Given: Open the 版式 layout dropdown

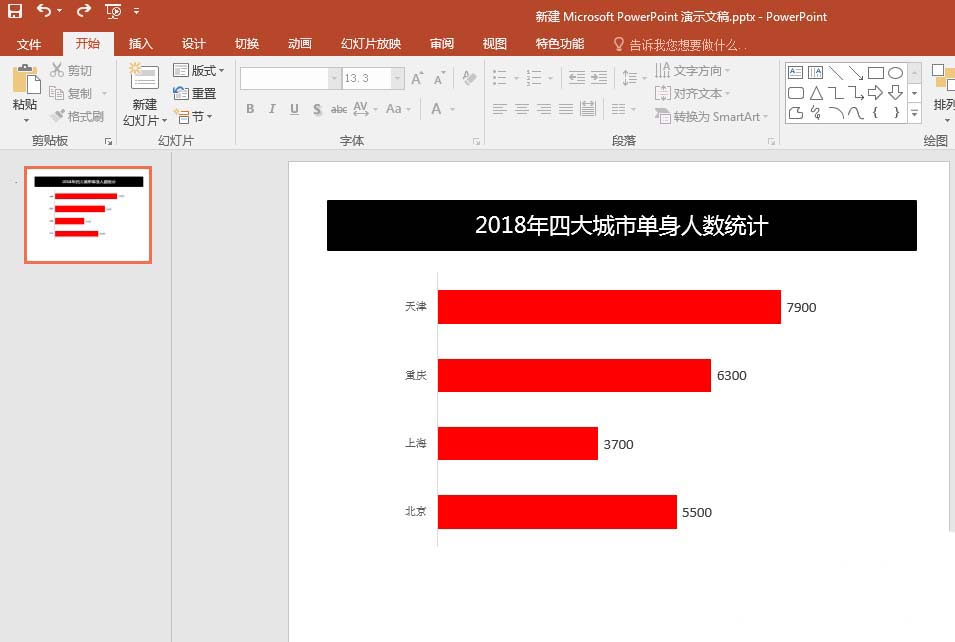Looking at the screenshot, I should [x=199, y=71].
